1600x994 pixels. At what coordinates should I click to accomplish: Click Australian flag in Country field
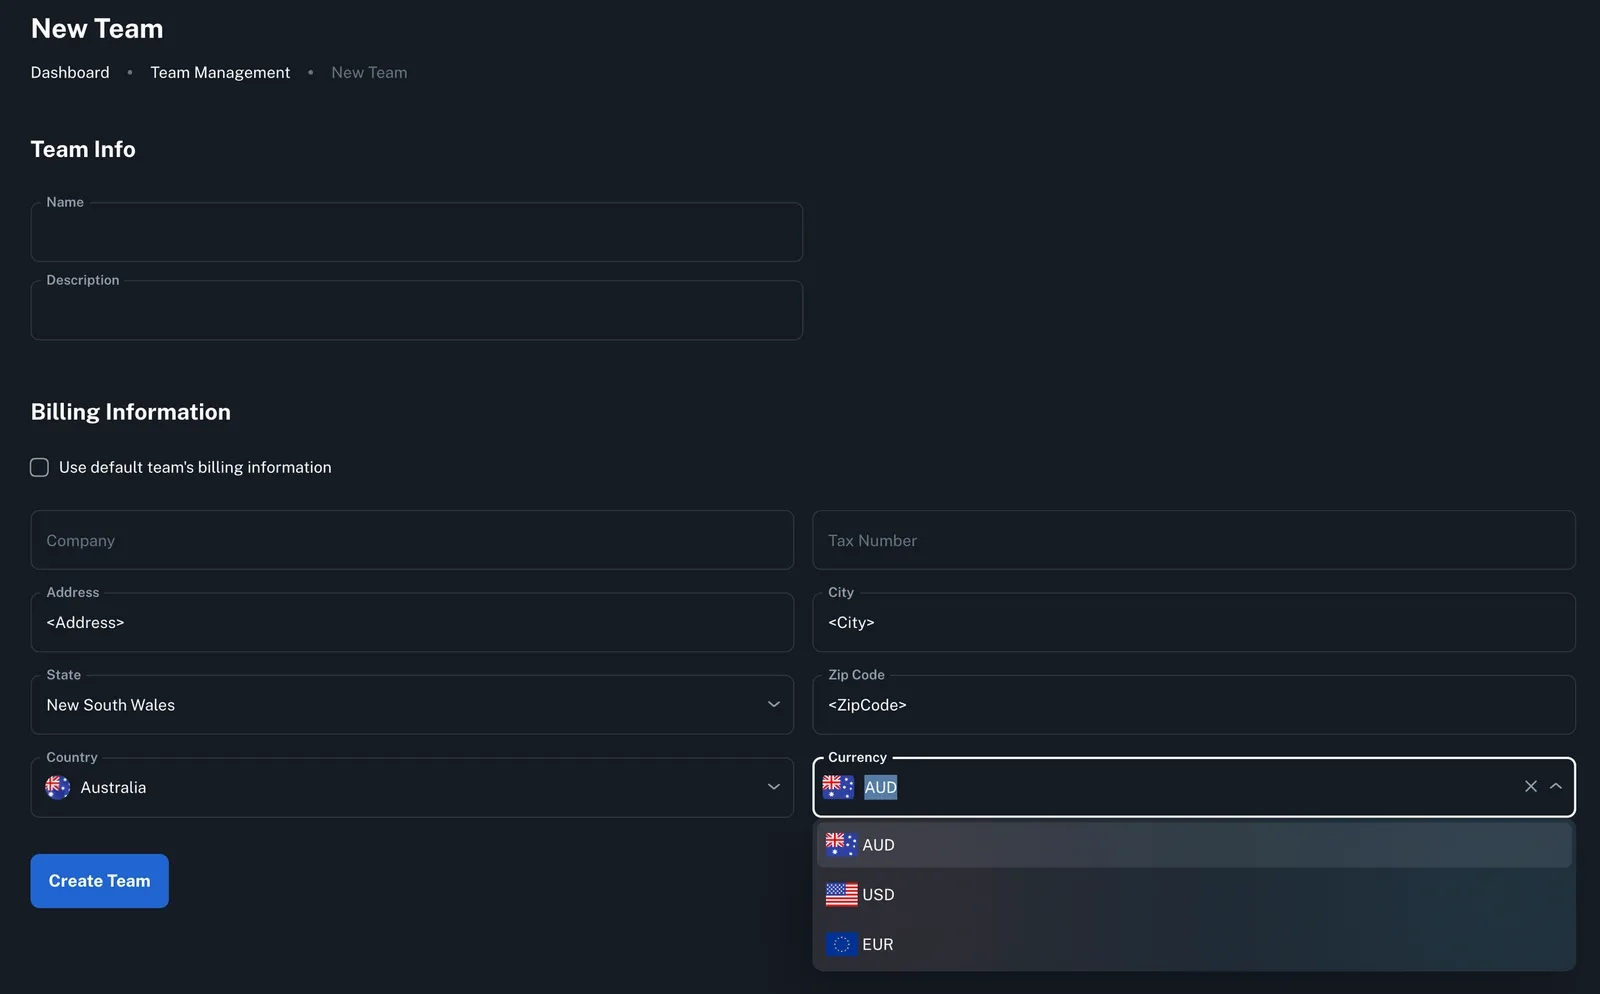[x=58, y=788]
